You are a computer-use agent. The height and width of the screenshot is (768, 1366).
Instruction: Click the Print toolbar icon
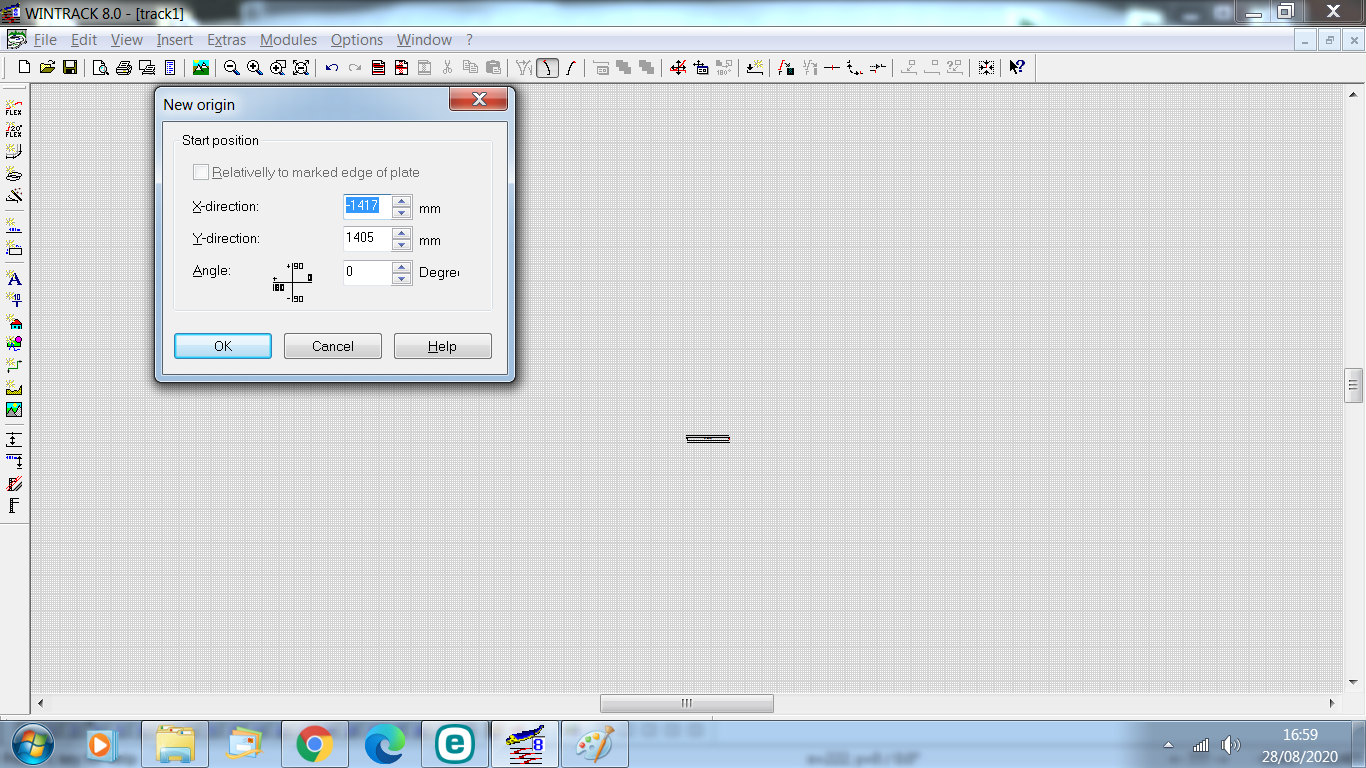[124, 68]
